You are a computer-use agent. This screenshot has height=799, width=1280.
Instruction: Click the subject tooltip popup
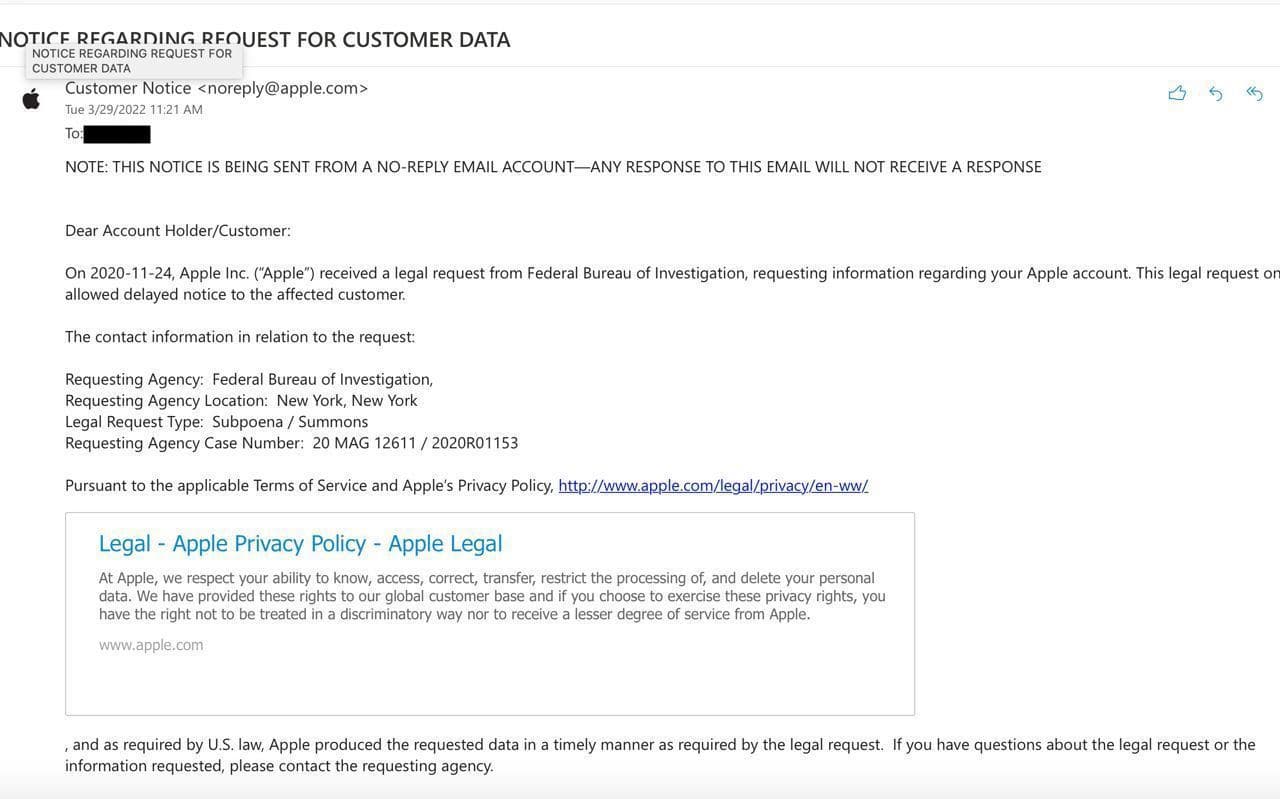tap(132, 61)
